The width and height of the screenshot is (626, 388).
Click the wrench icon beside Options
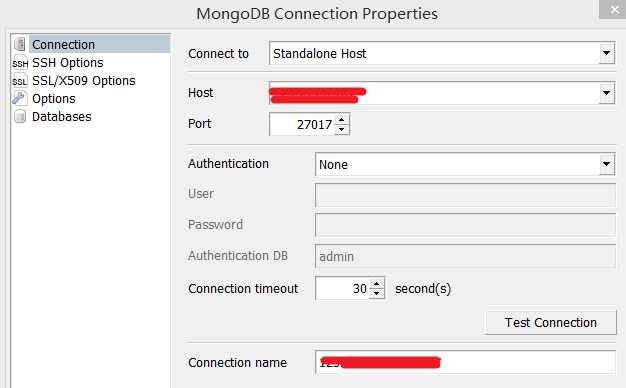tap(19, 98)
